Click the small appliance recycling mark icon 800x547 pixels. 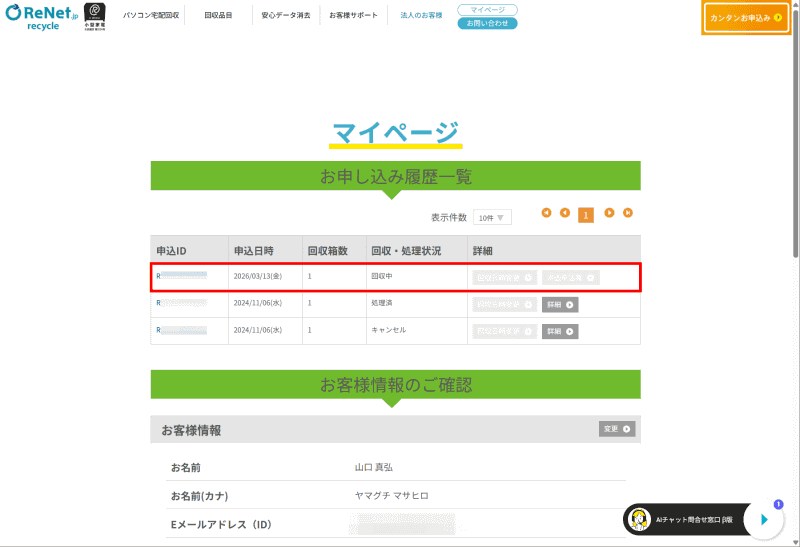point(95,16)
